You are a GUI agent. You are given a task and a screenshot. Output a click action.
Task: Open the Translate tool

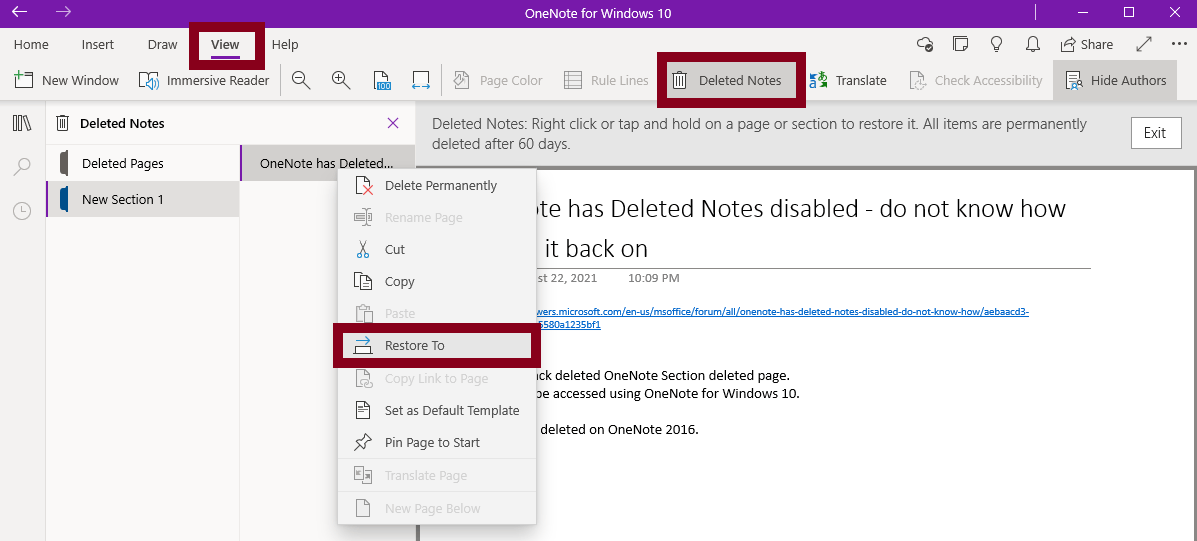[848, 80]
